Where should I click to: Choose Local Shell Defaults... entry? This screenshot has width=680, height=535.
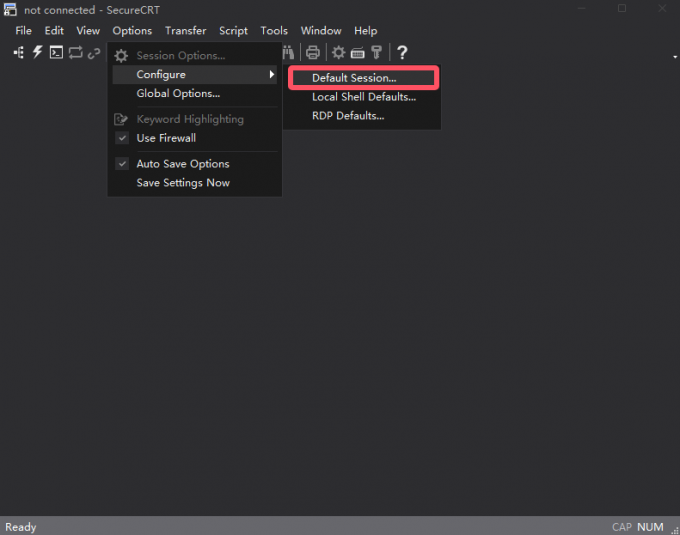click(363, 97)
